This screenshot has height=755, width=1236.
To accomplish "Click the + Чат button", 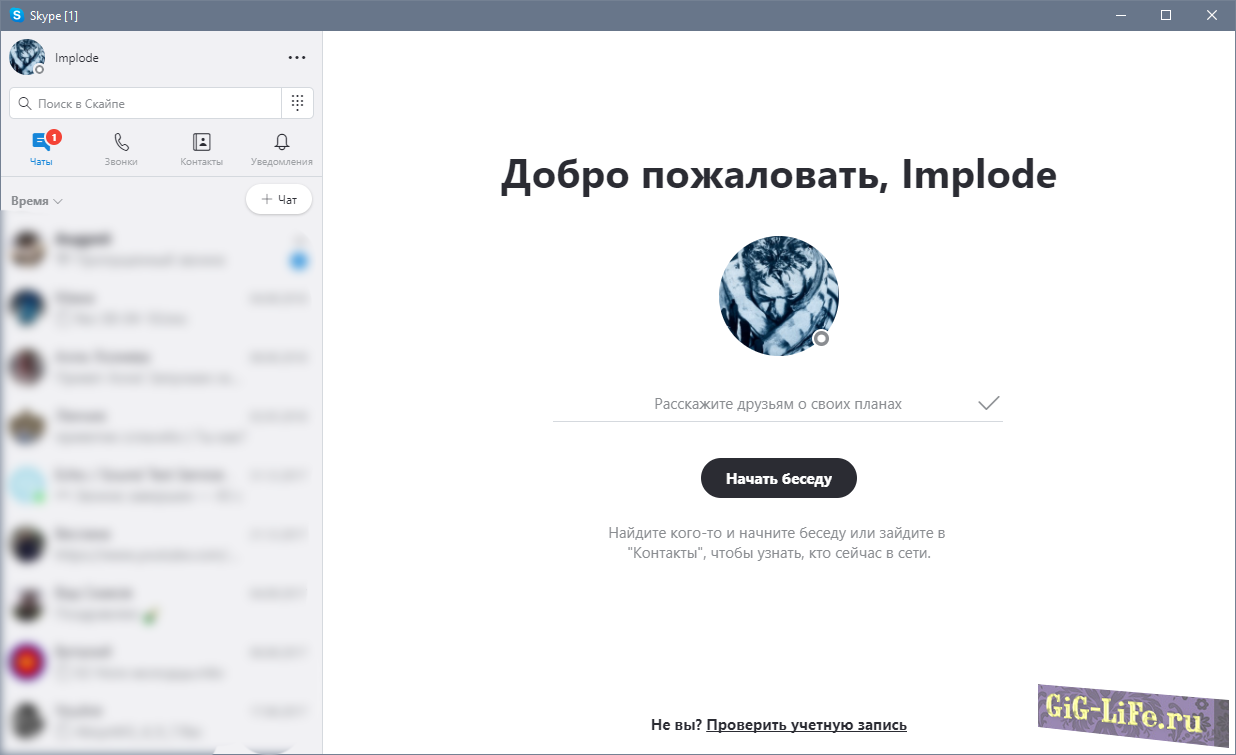I will click(279, 200).
